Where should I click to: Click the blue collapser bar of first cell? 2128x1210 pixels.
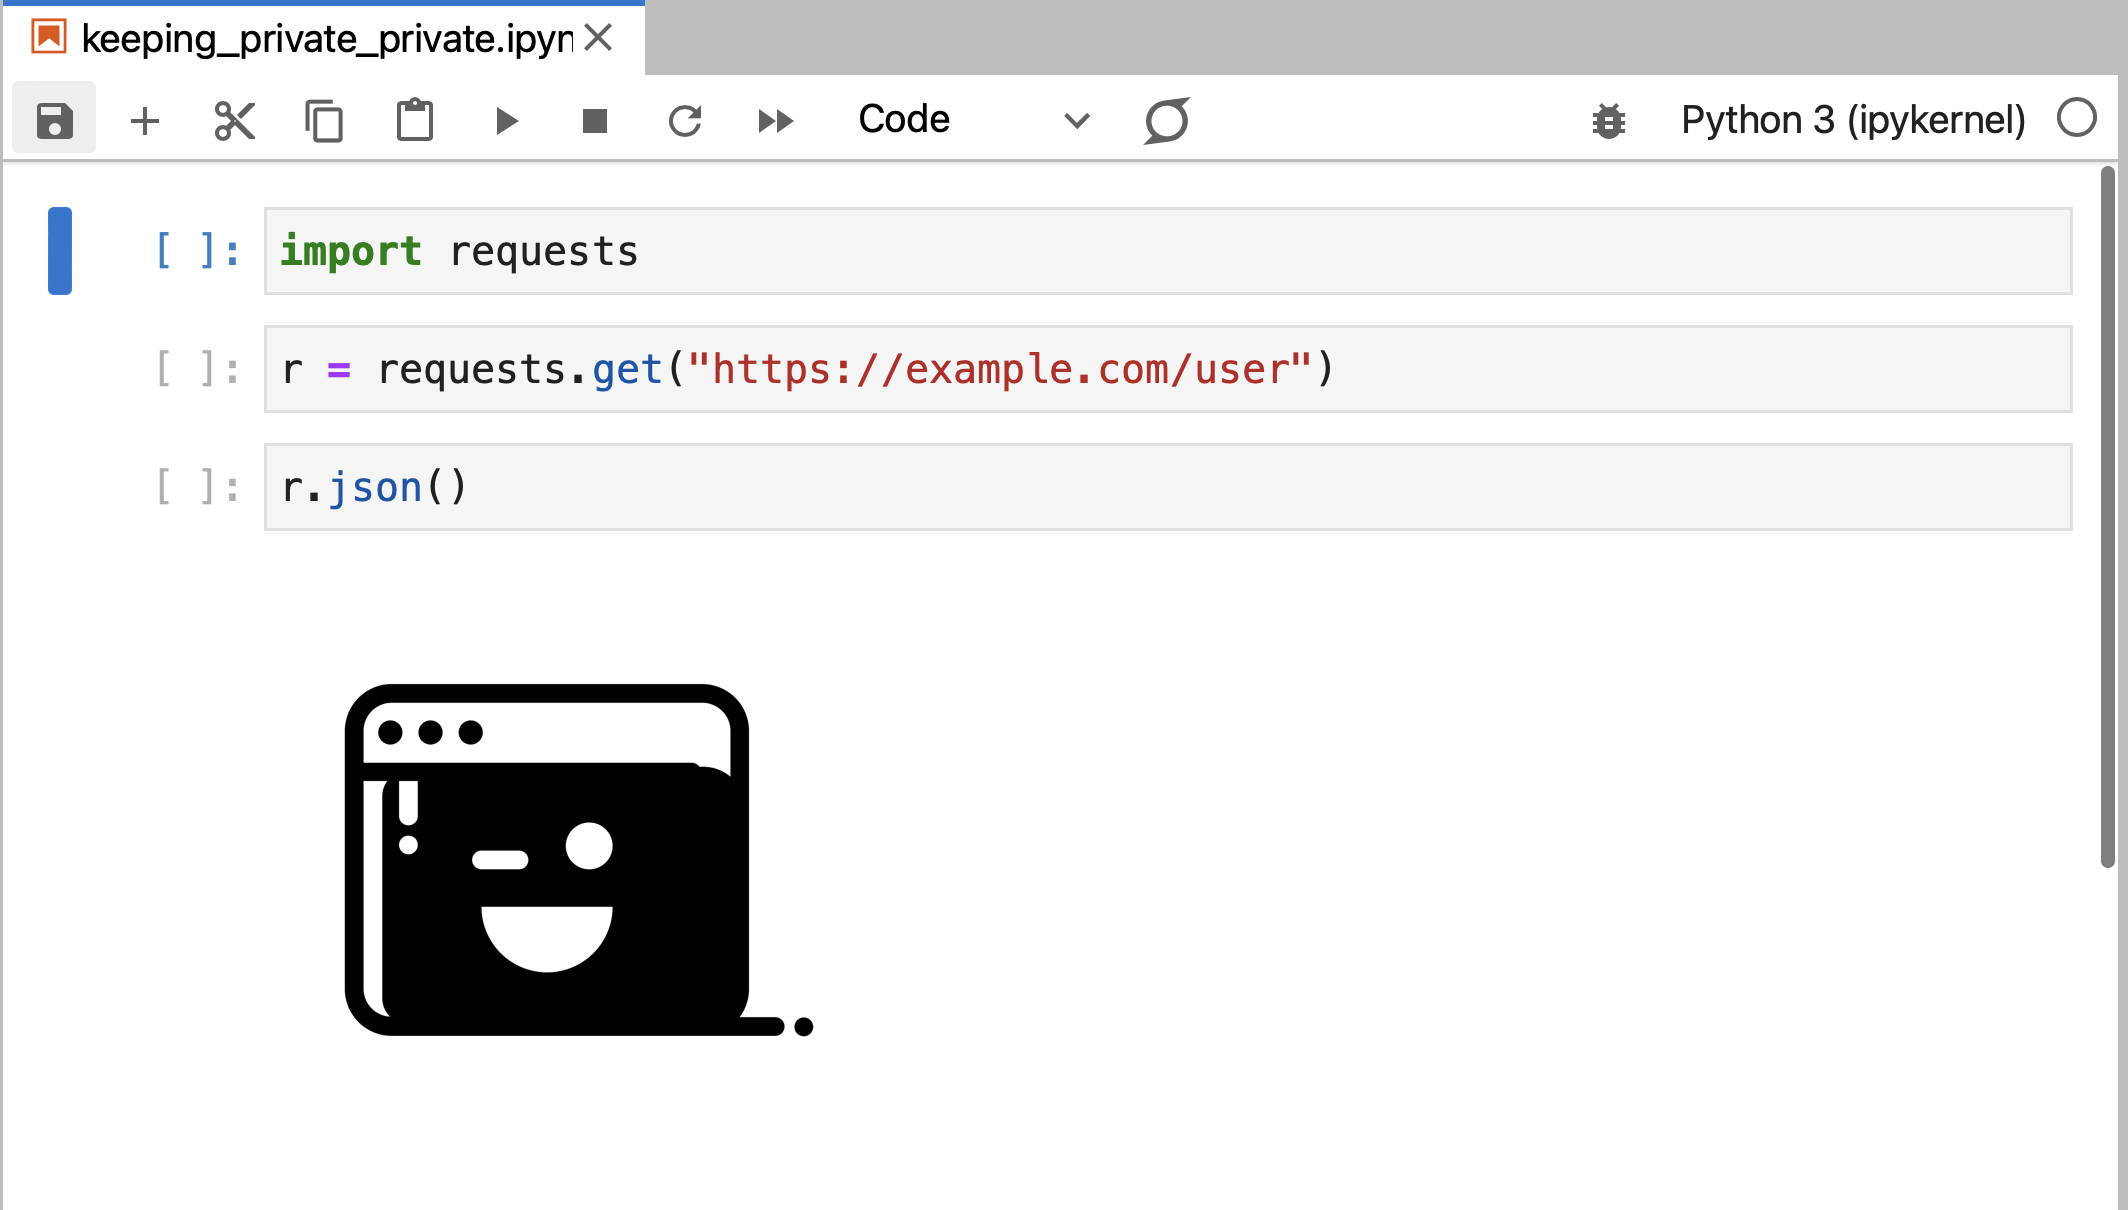(60, 251)
